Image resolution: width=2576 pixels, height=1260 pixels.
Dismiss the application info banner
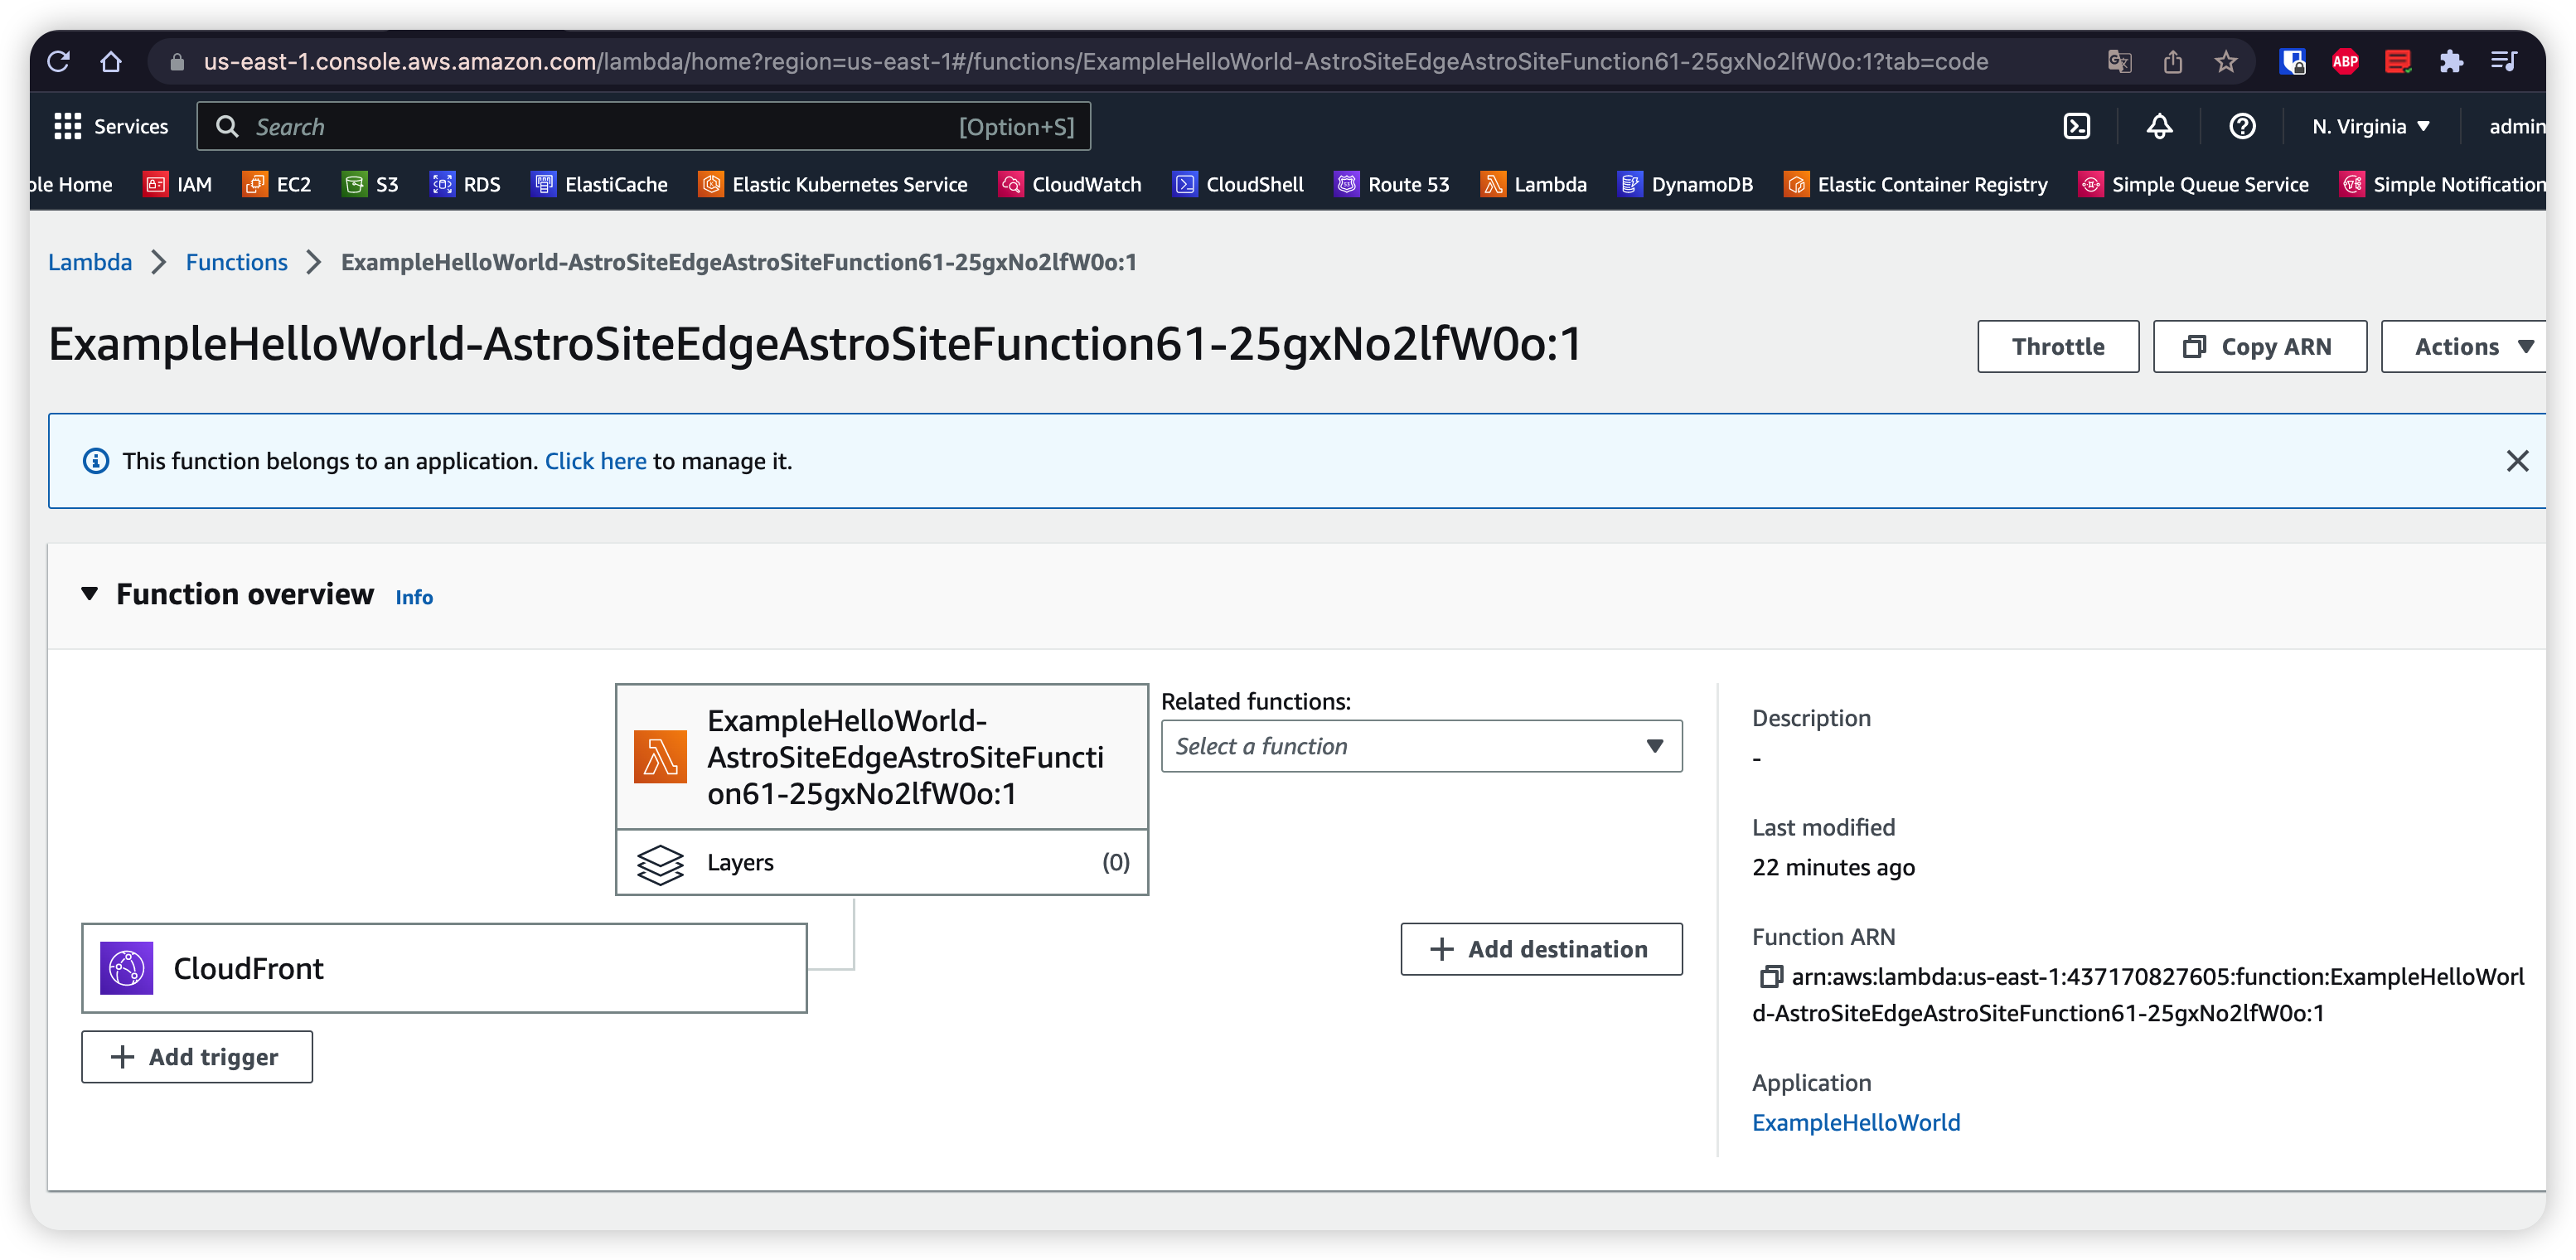(x=2518, y=461)
